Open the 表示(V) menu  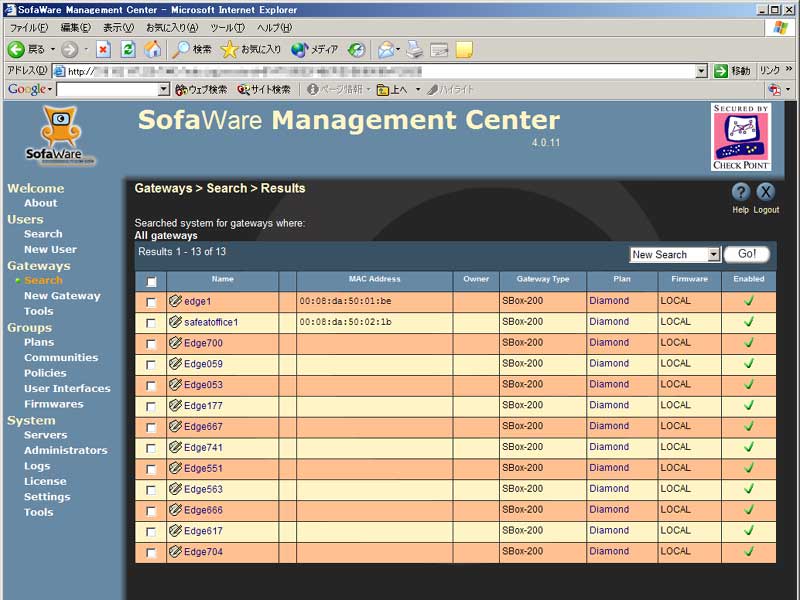click(x=118, y=28)
